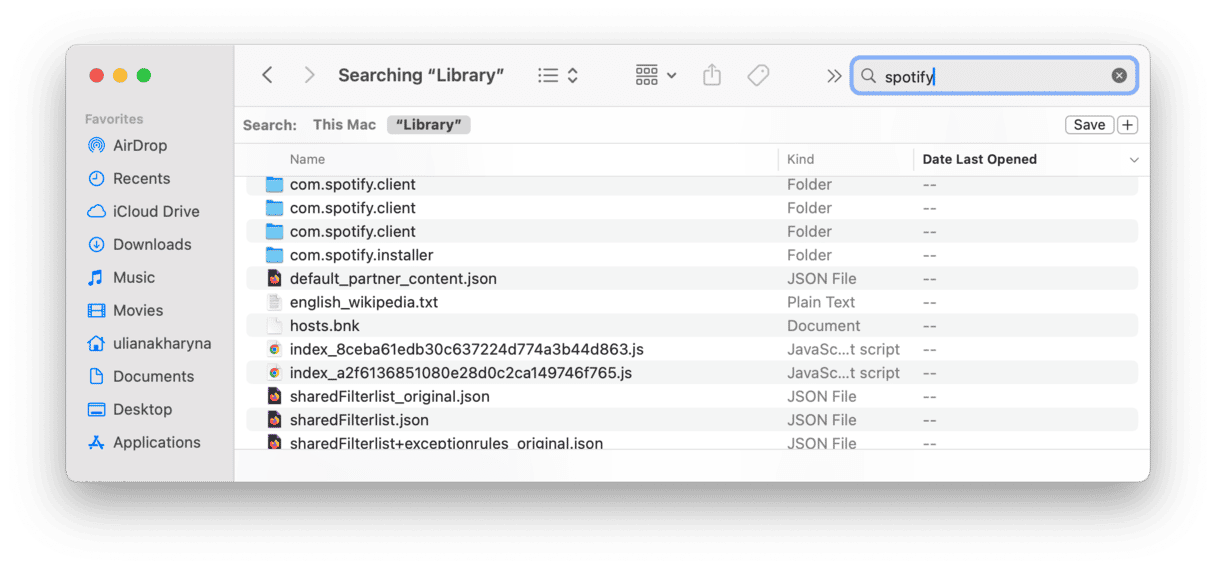This screenshot has width=1216, height=569.
Task: Select the com.spotify.installer folder
Action: coord(361,255)
